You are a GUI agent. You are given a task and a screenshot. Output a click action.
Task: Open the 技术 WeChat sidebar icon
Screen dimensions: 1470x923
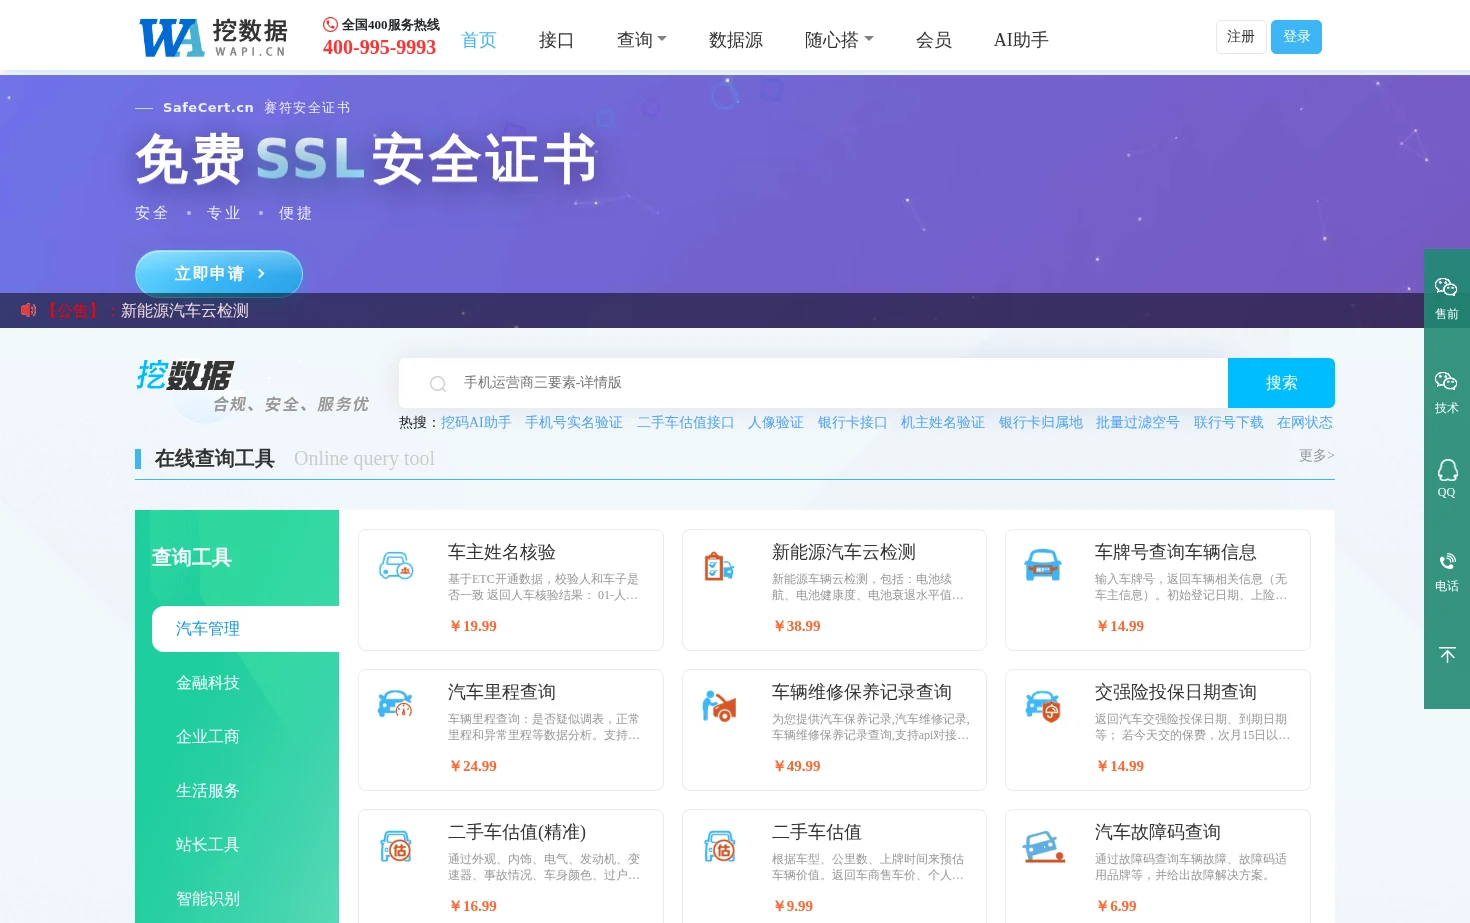pyautogui.click(x=1446, y=382)
